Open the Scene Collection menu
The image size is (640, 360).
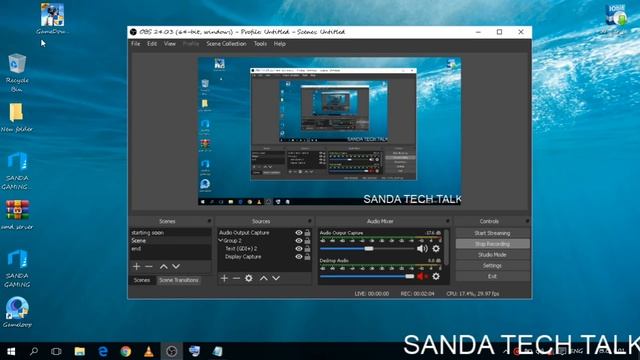pos(226,44)
